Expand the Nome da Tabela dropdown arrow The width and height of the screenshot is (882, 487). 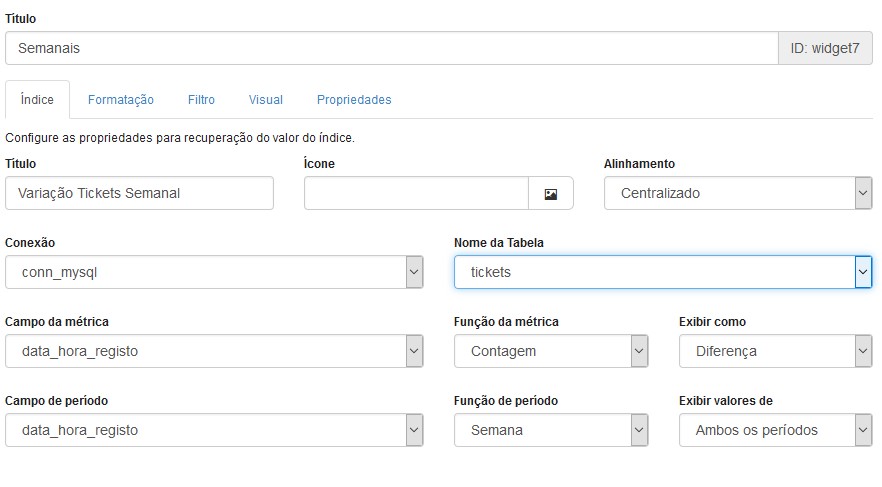coord(863,272)
